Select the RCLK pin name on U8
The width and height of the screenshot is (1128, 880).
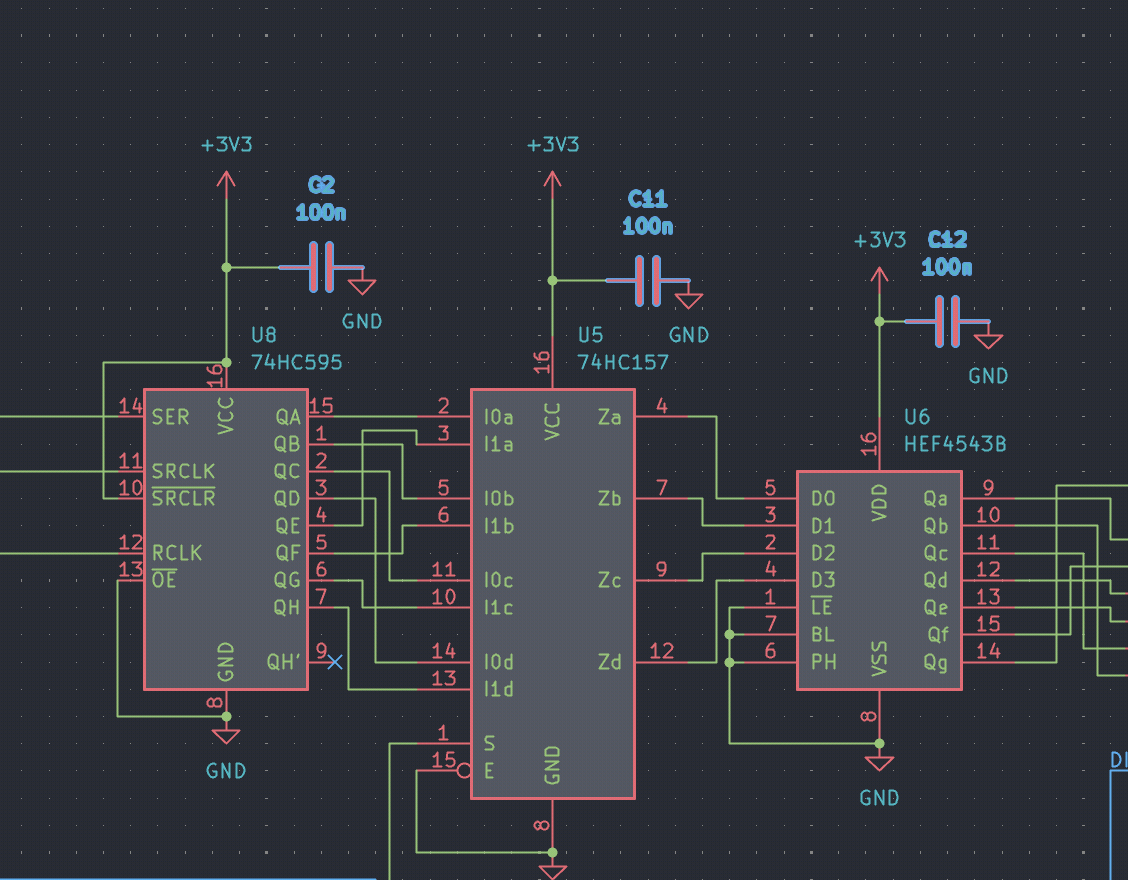(177, 553)
